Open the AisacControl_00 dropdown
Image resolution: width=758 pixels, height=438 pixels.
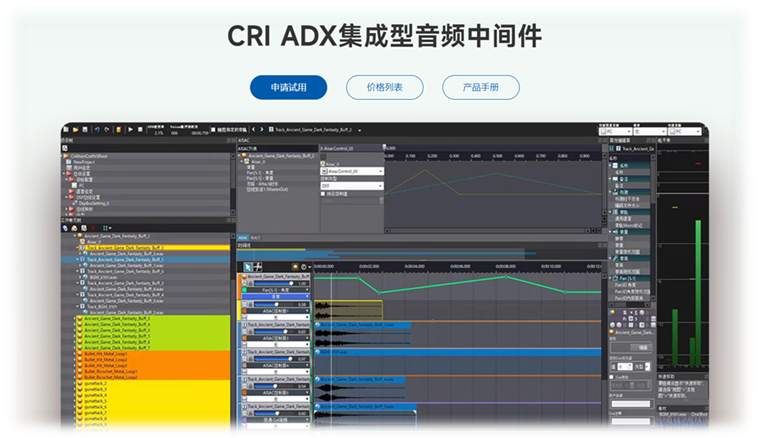coord(352,171)
